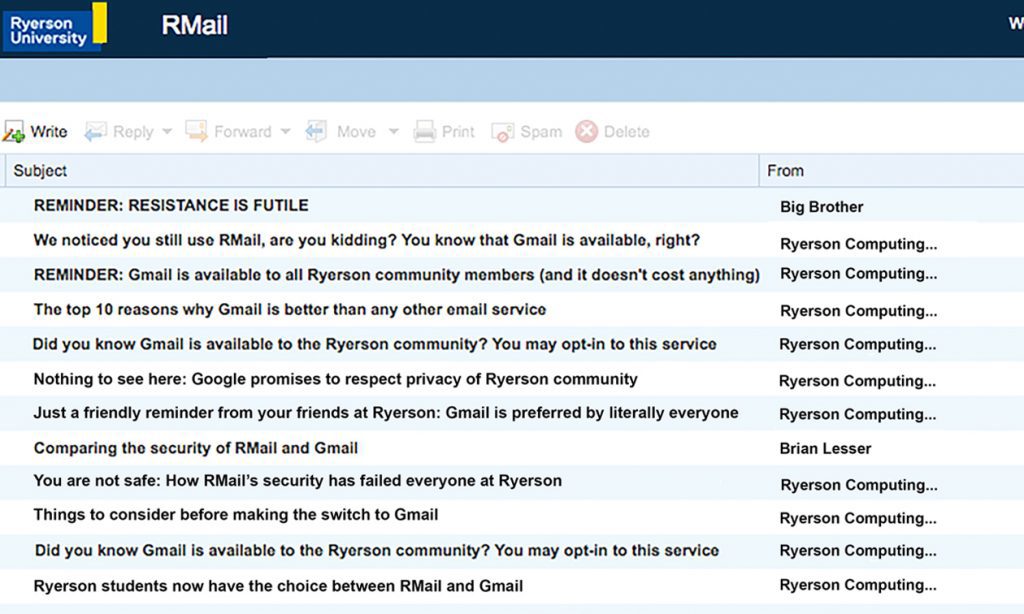Open 'Nothing to see here: Google promises' email
This screenshot has width=1024, height=614.
click(336, 380)
